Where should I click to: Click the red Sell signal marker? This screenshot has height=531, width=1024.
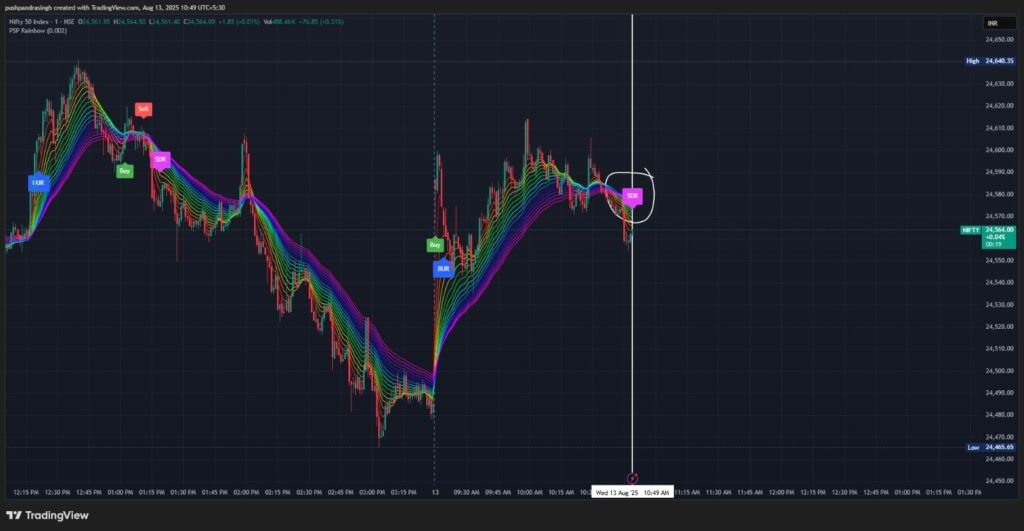(x=143, y=108)
